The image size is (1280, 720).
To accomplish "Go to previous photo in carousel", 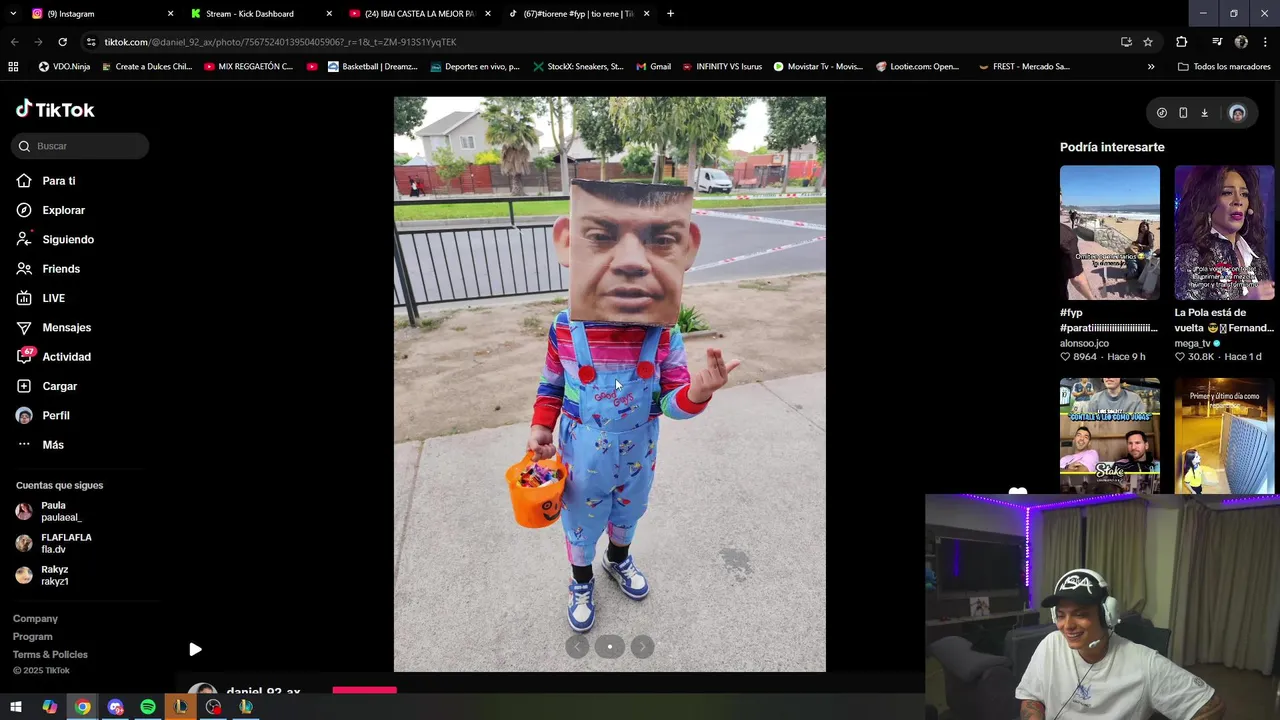I will tap(577, 647).
